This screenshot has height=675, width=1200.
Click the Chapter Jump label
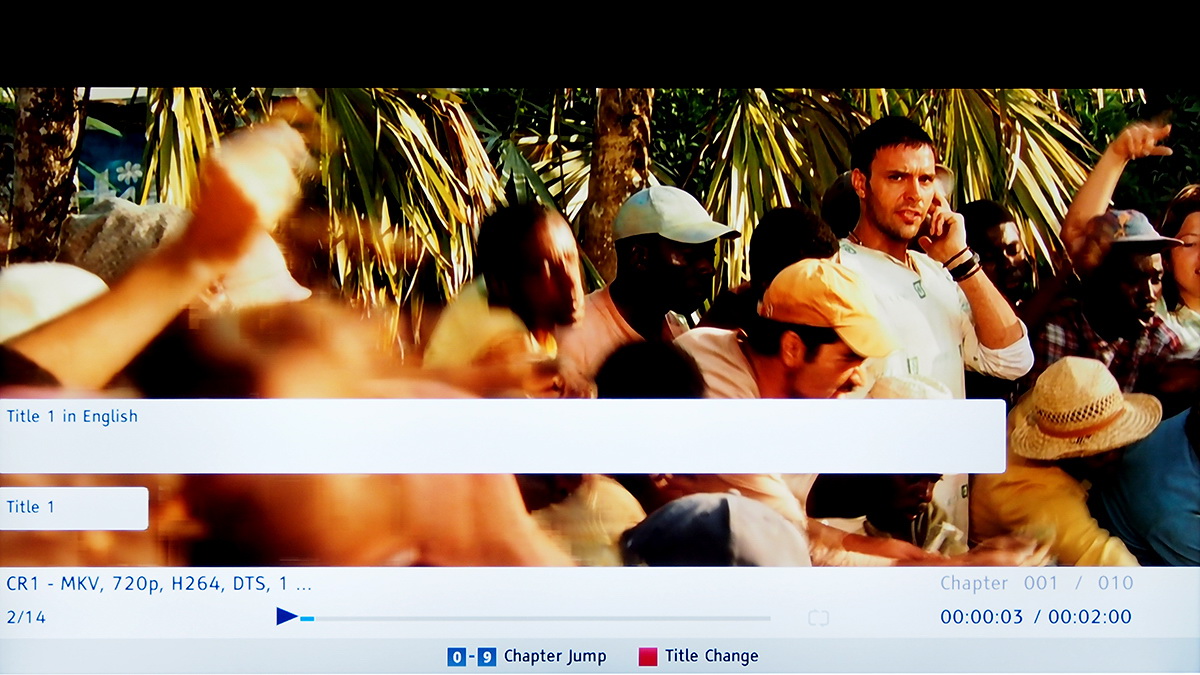pos(555,657)
